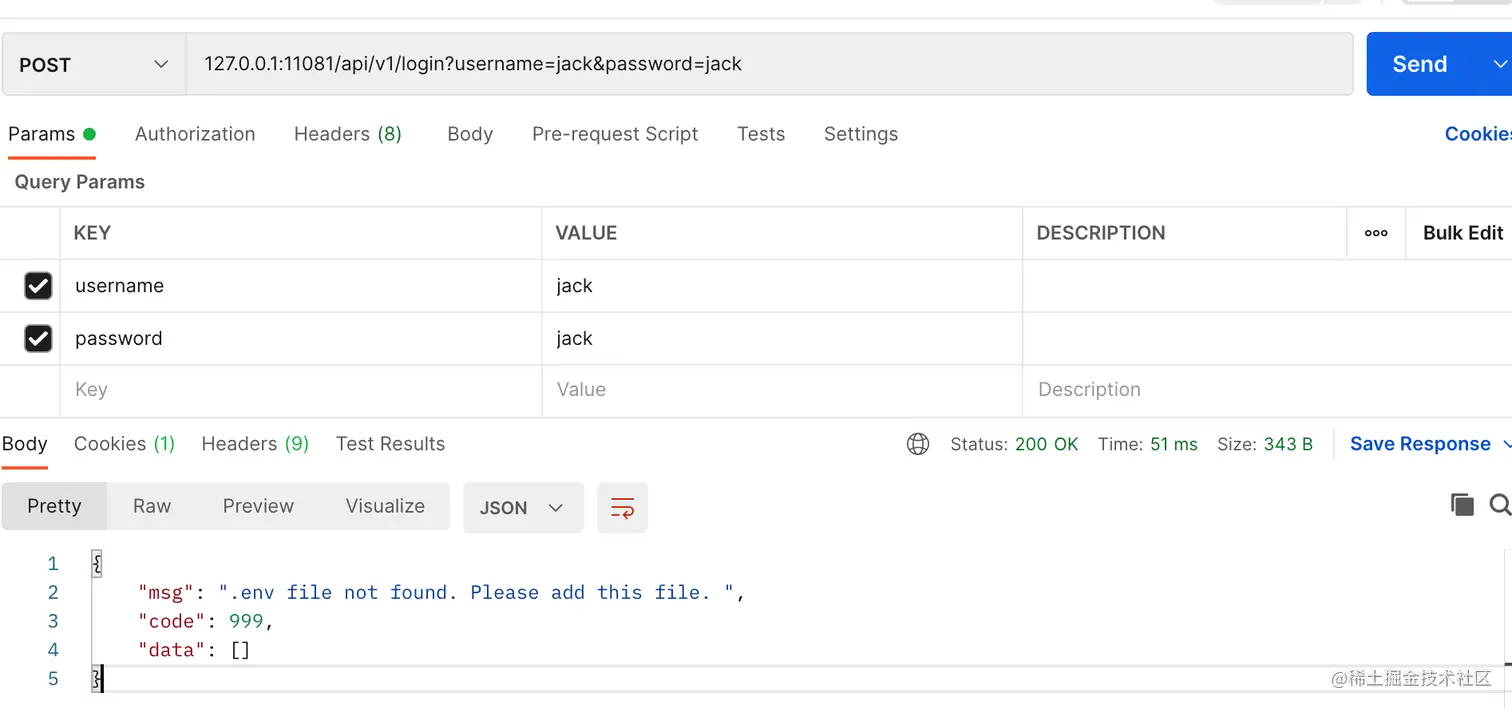
Task: Click the request URL input field
Action: coord(769,64)
